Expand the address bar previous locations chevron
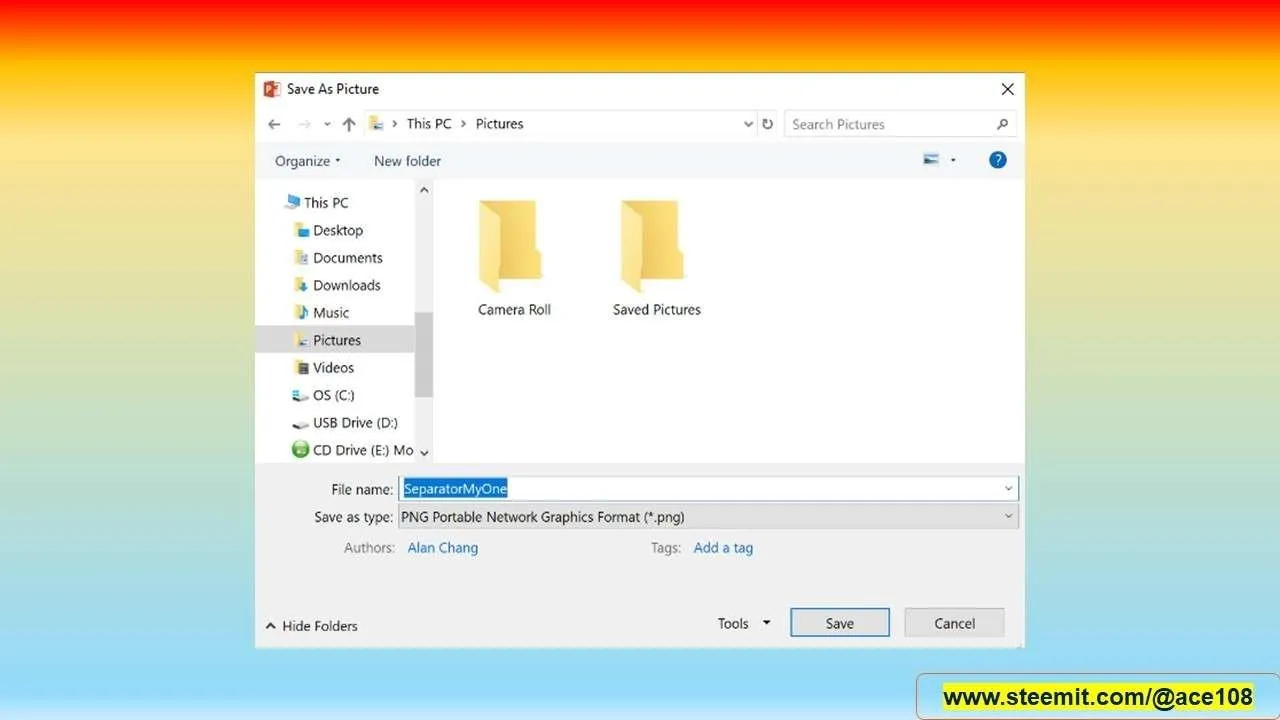 point(748,124)
